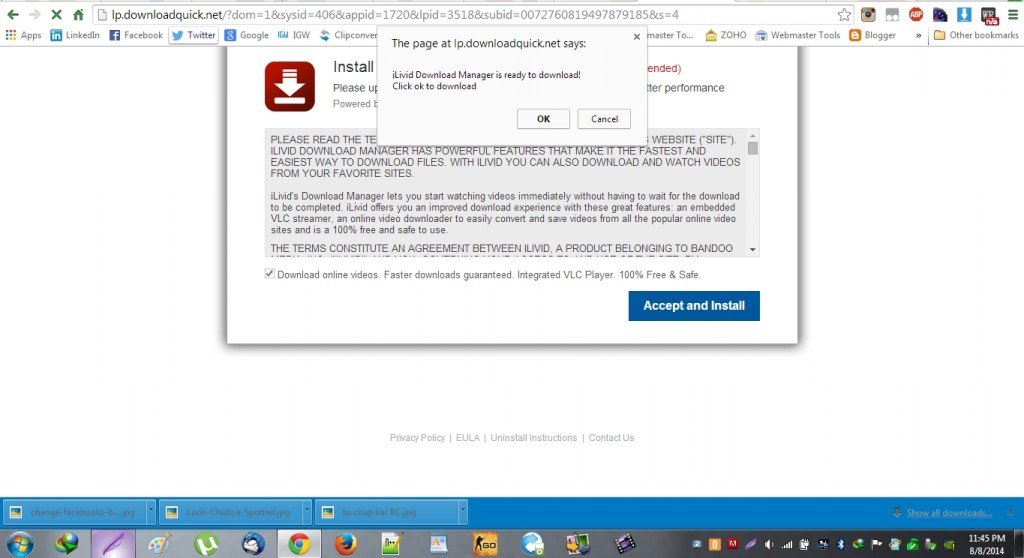Screen dimensions: 1024x558
Task: Click the Accept and Install button
Action: pyautogui.click(x=694, y=306)
